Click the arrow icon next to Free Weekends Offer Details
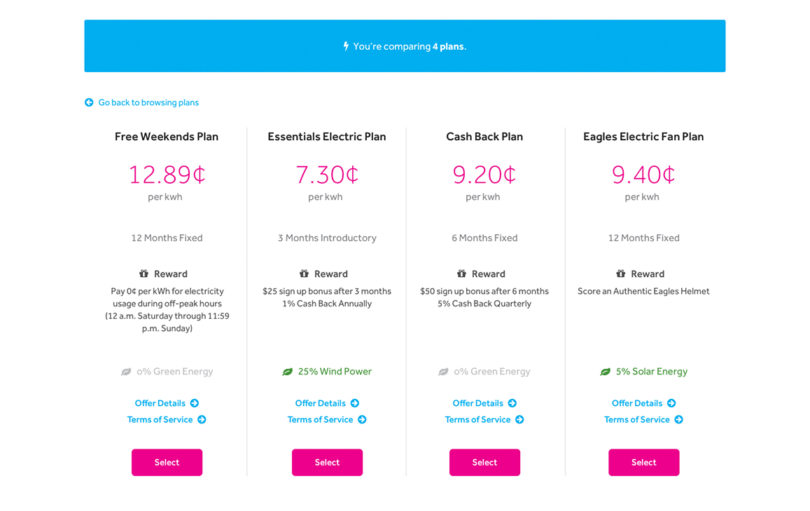Screen dimensions: 810x511 pos(195,403)
